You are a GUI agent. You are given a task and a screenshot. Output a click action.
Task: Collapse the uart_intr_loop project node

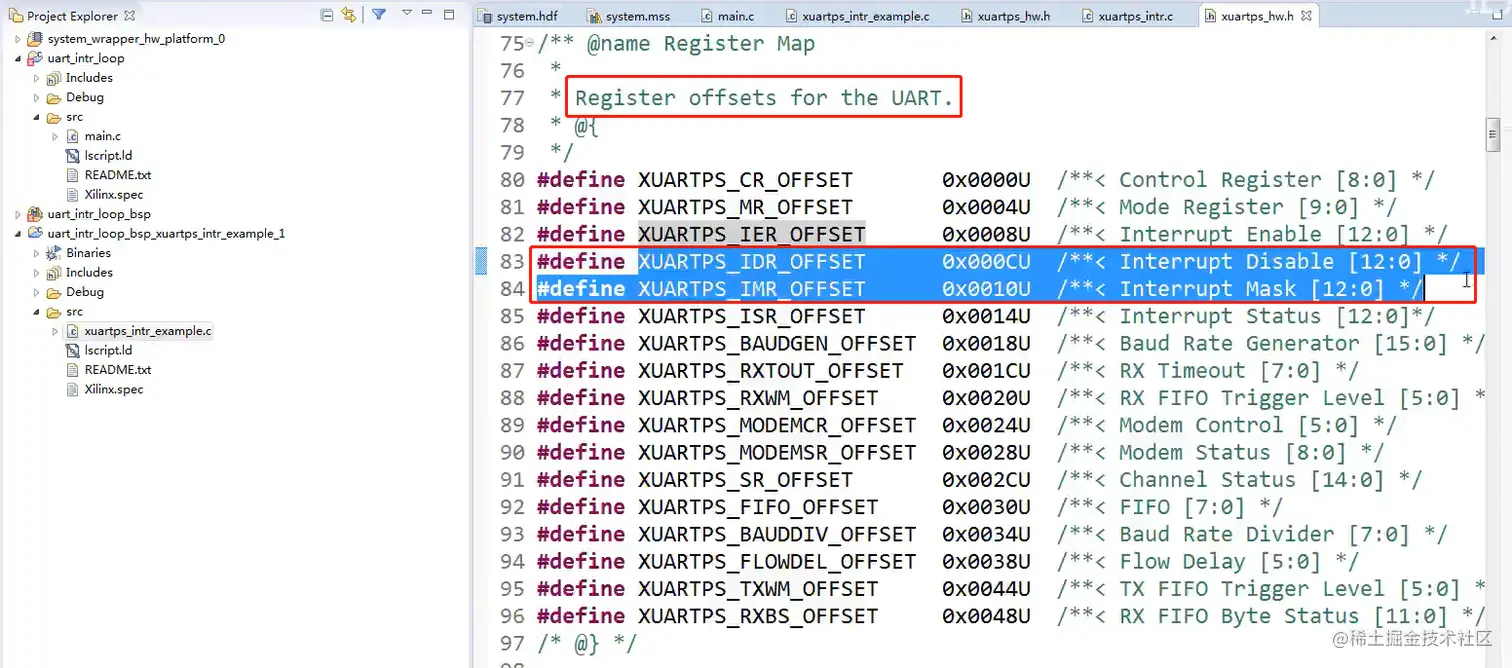18,58
